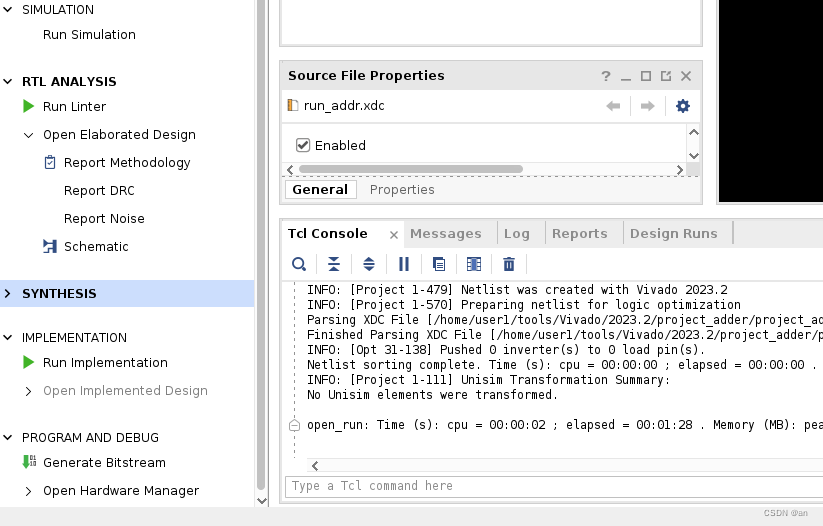Click the Generate Bitstream icon
This screenshot has width=823, height=526.
pyautogui.click(x=29, y=462)
